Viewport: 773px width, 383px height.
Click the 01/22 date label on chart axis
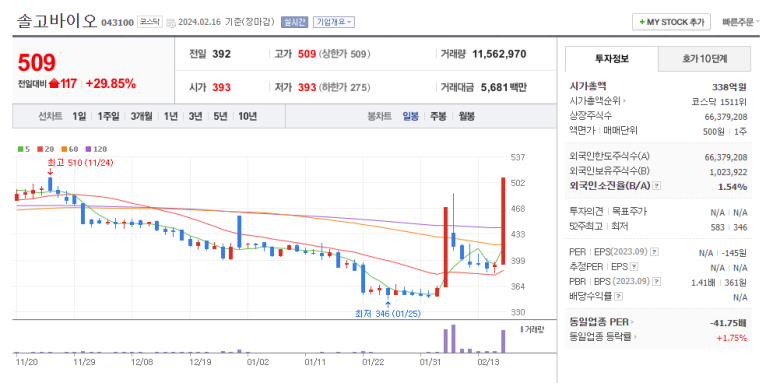373,362
